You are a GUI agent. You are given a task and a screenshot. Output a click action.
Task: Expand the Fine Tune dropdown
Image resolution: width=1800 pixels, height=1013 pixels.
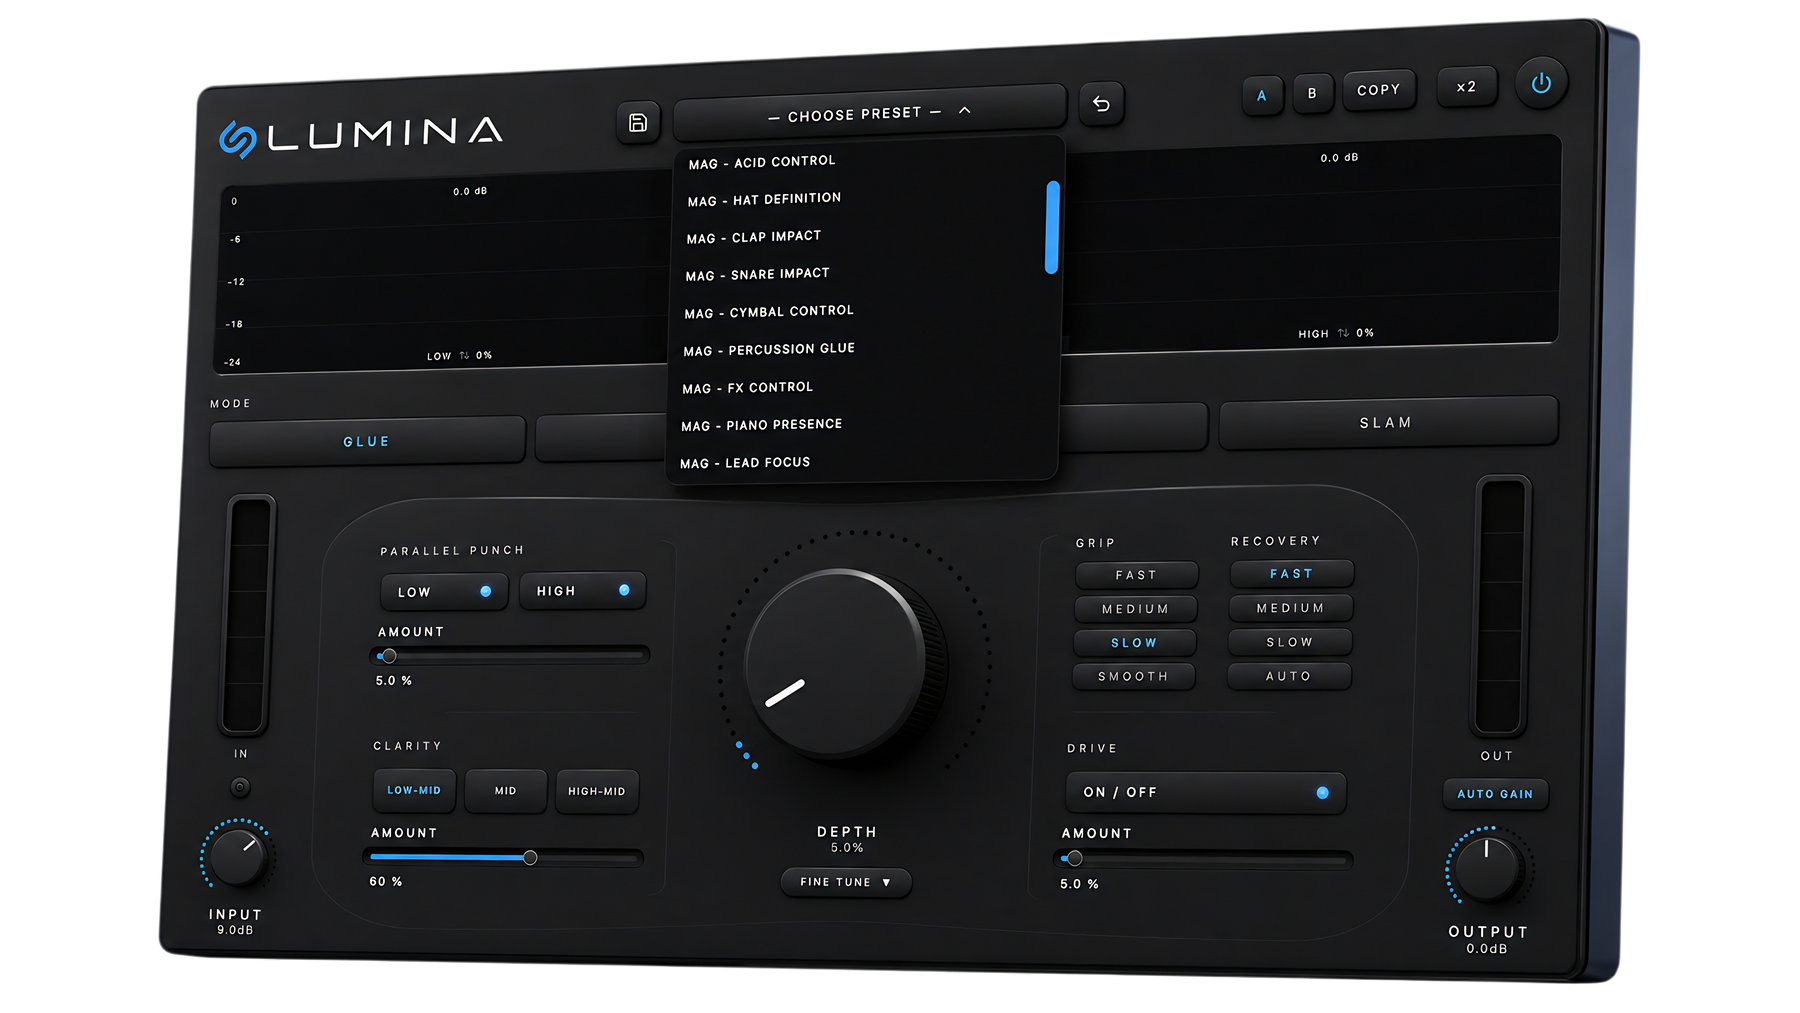pos(846,882)
